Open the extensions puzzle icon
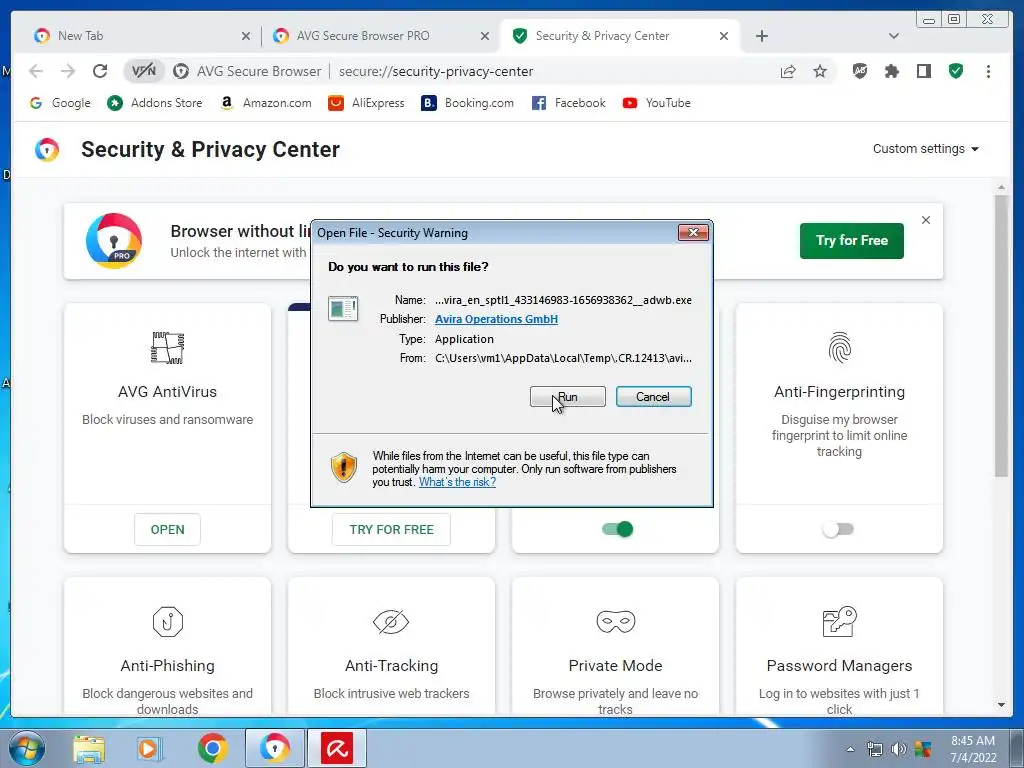 (891, 71)
